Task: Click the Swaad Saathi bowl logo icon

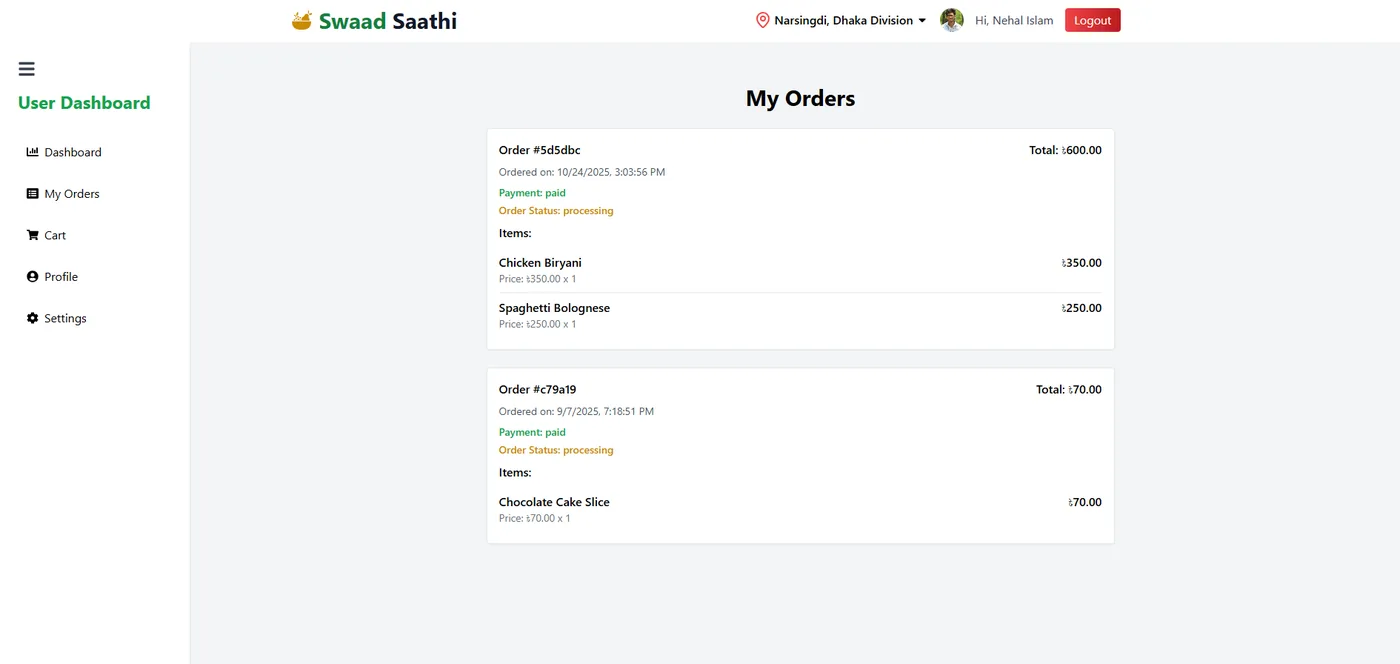Action: click(302, 20)
